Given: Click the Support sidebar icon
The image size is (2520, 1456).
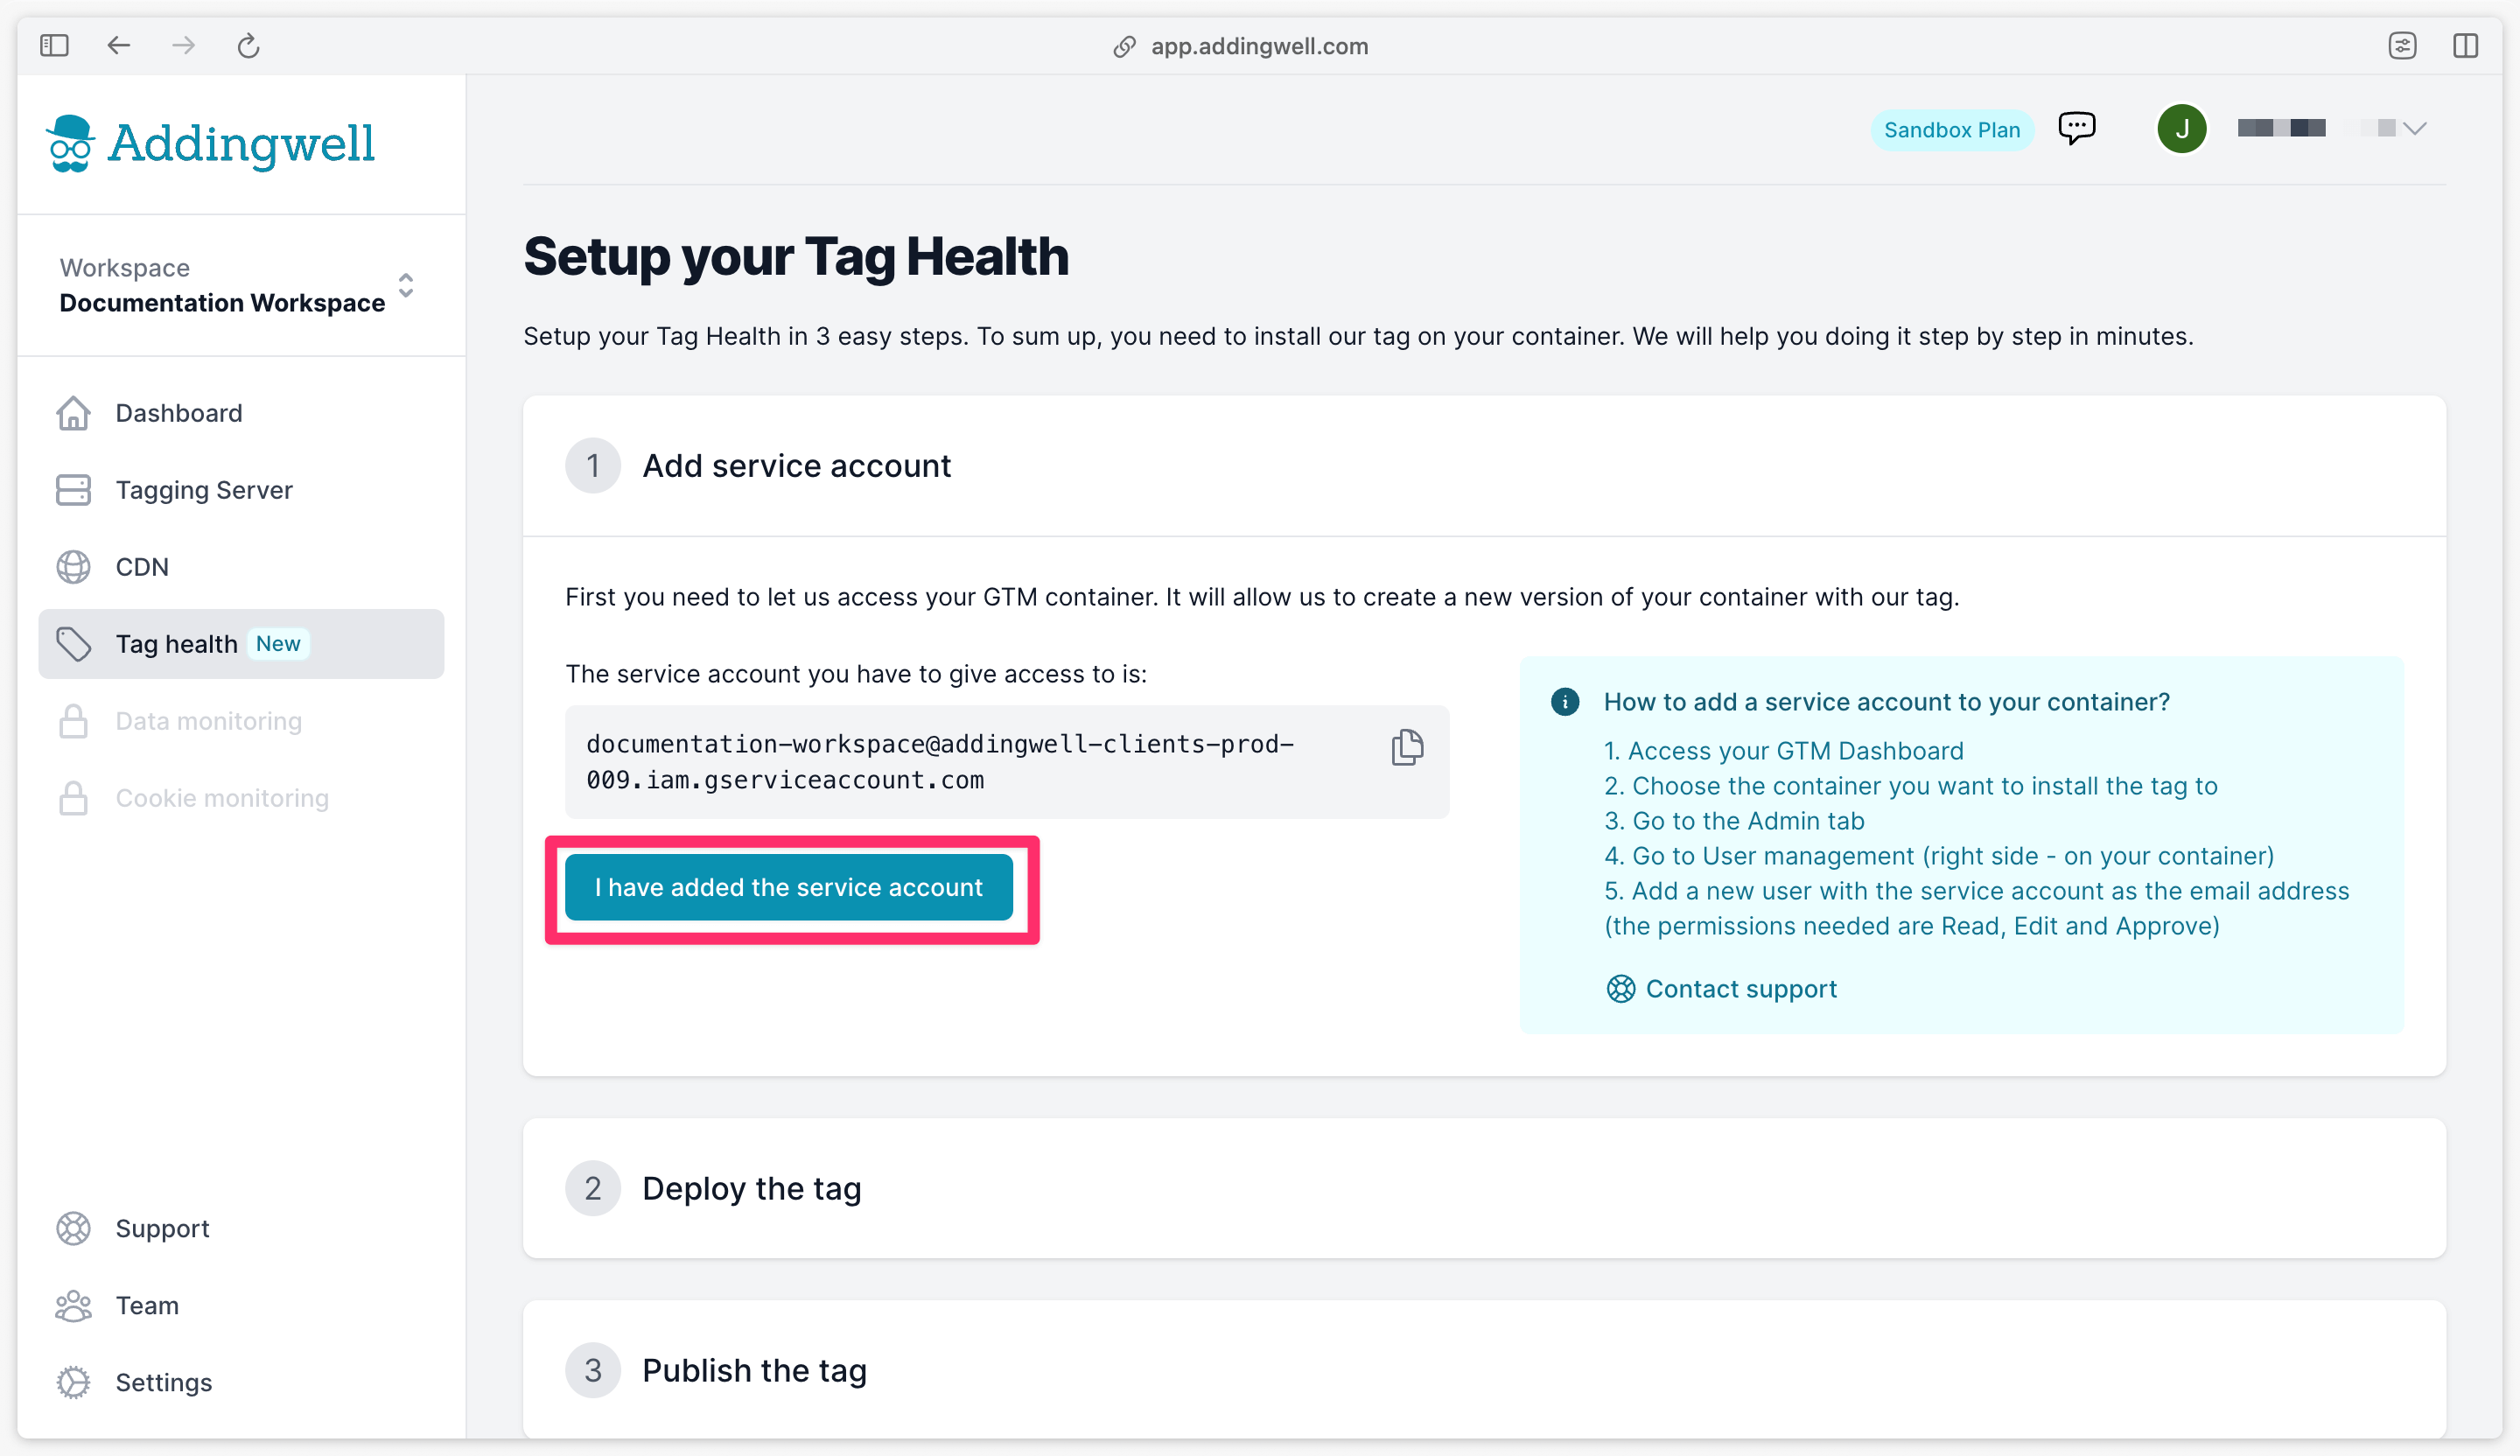Looking at the screenshot, I should point(73,1226).
